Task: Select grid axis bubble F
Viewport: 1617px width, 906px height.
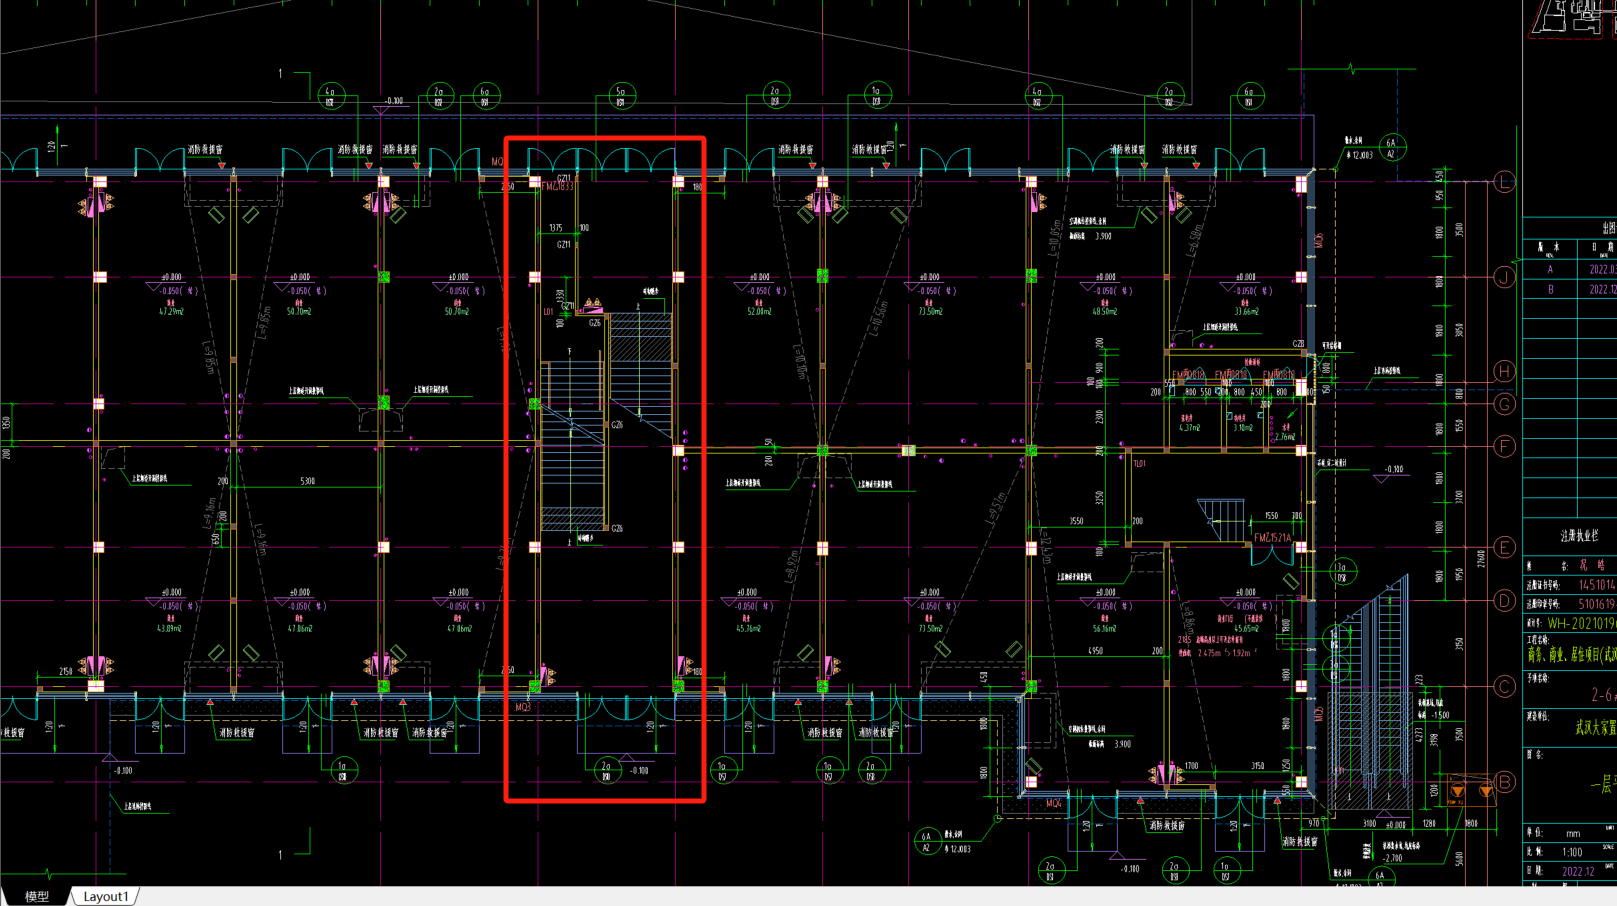Action: [x=1504, y=446]
